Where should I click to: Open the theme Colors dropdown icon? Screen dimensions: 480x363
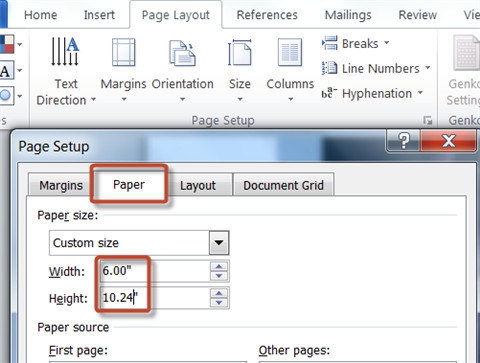(x=11, y=44)
